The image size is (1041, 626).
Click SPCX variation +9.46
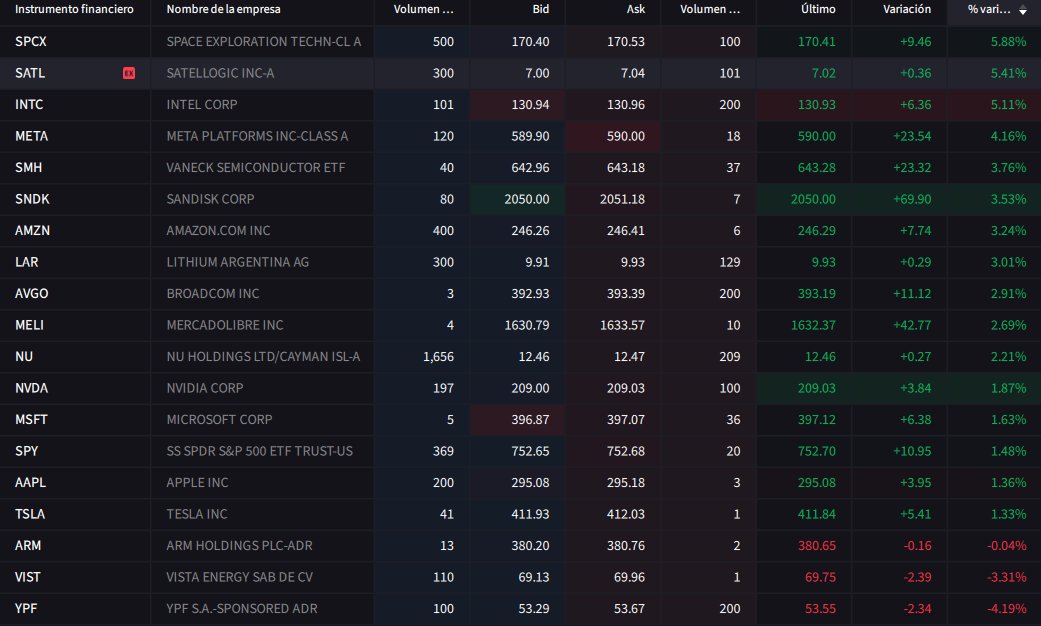[916, 41]
